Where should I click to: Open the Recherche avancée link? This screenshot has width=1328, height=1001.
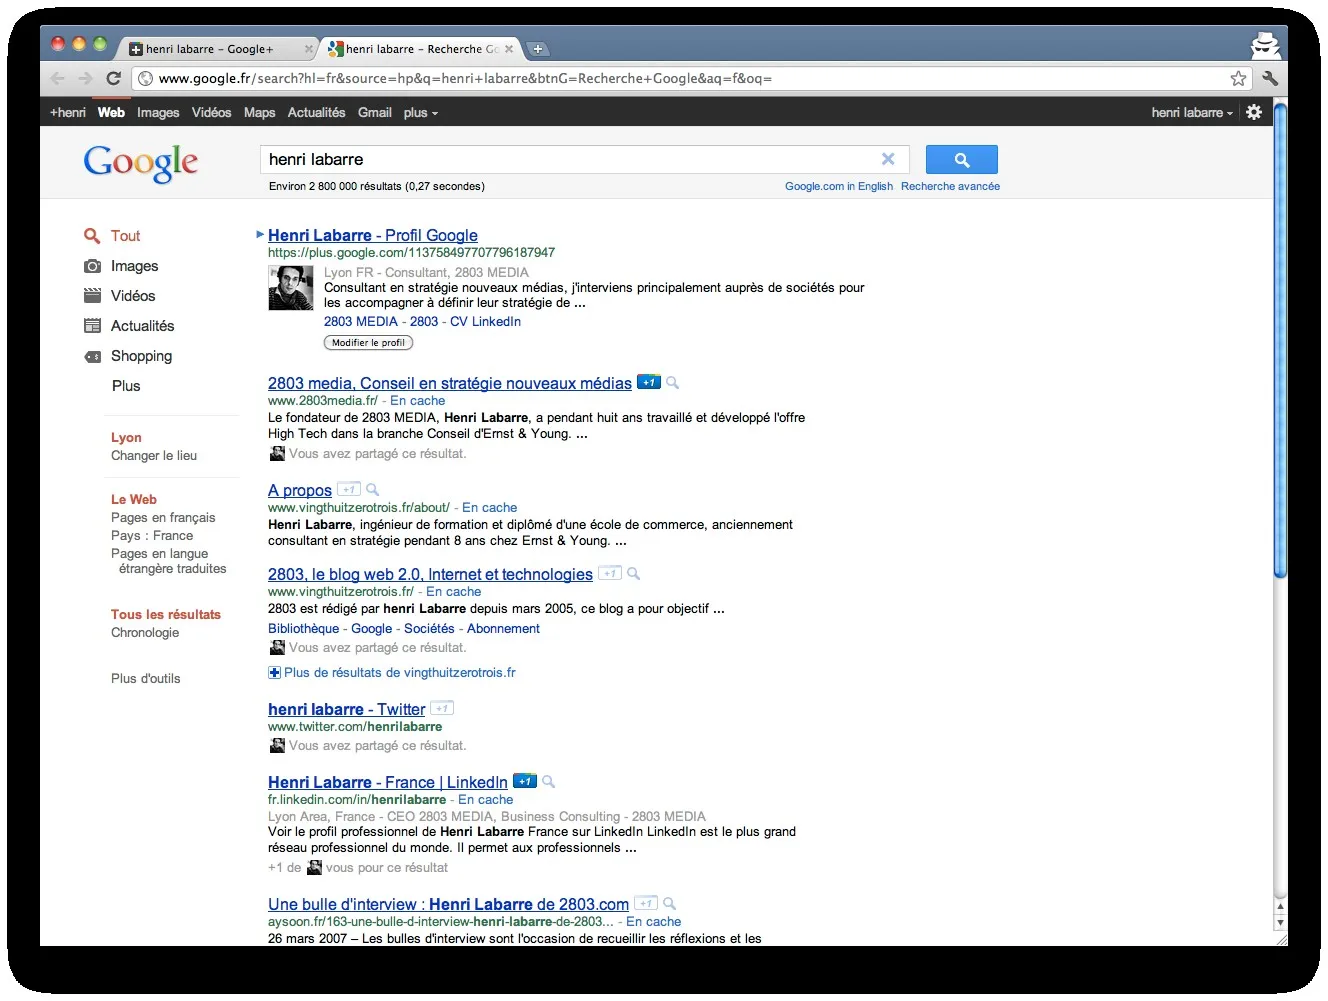[x=950, y=186]
